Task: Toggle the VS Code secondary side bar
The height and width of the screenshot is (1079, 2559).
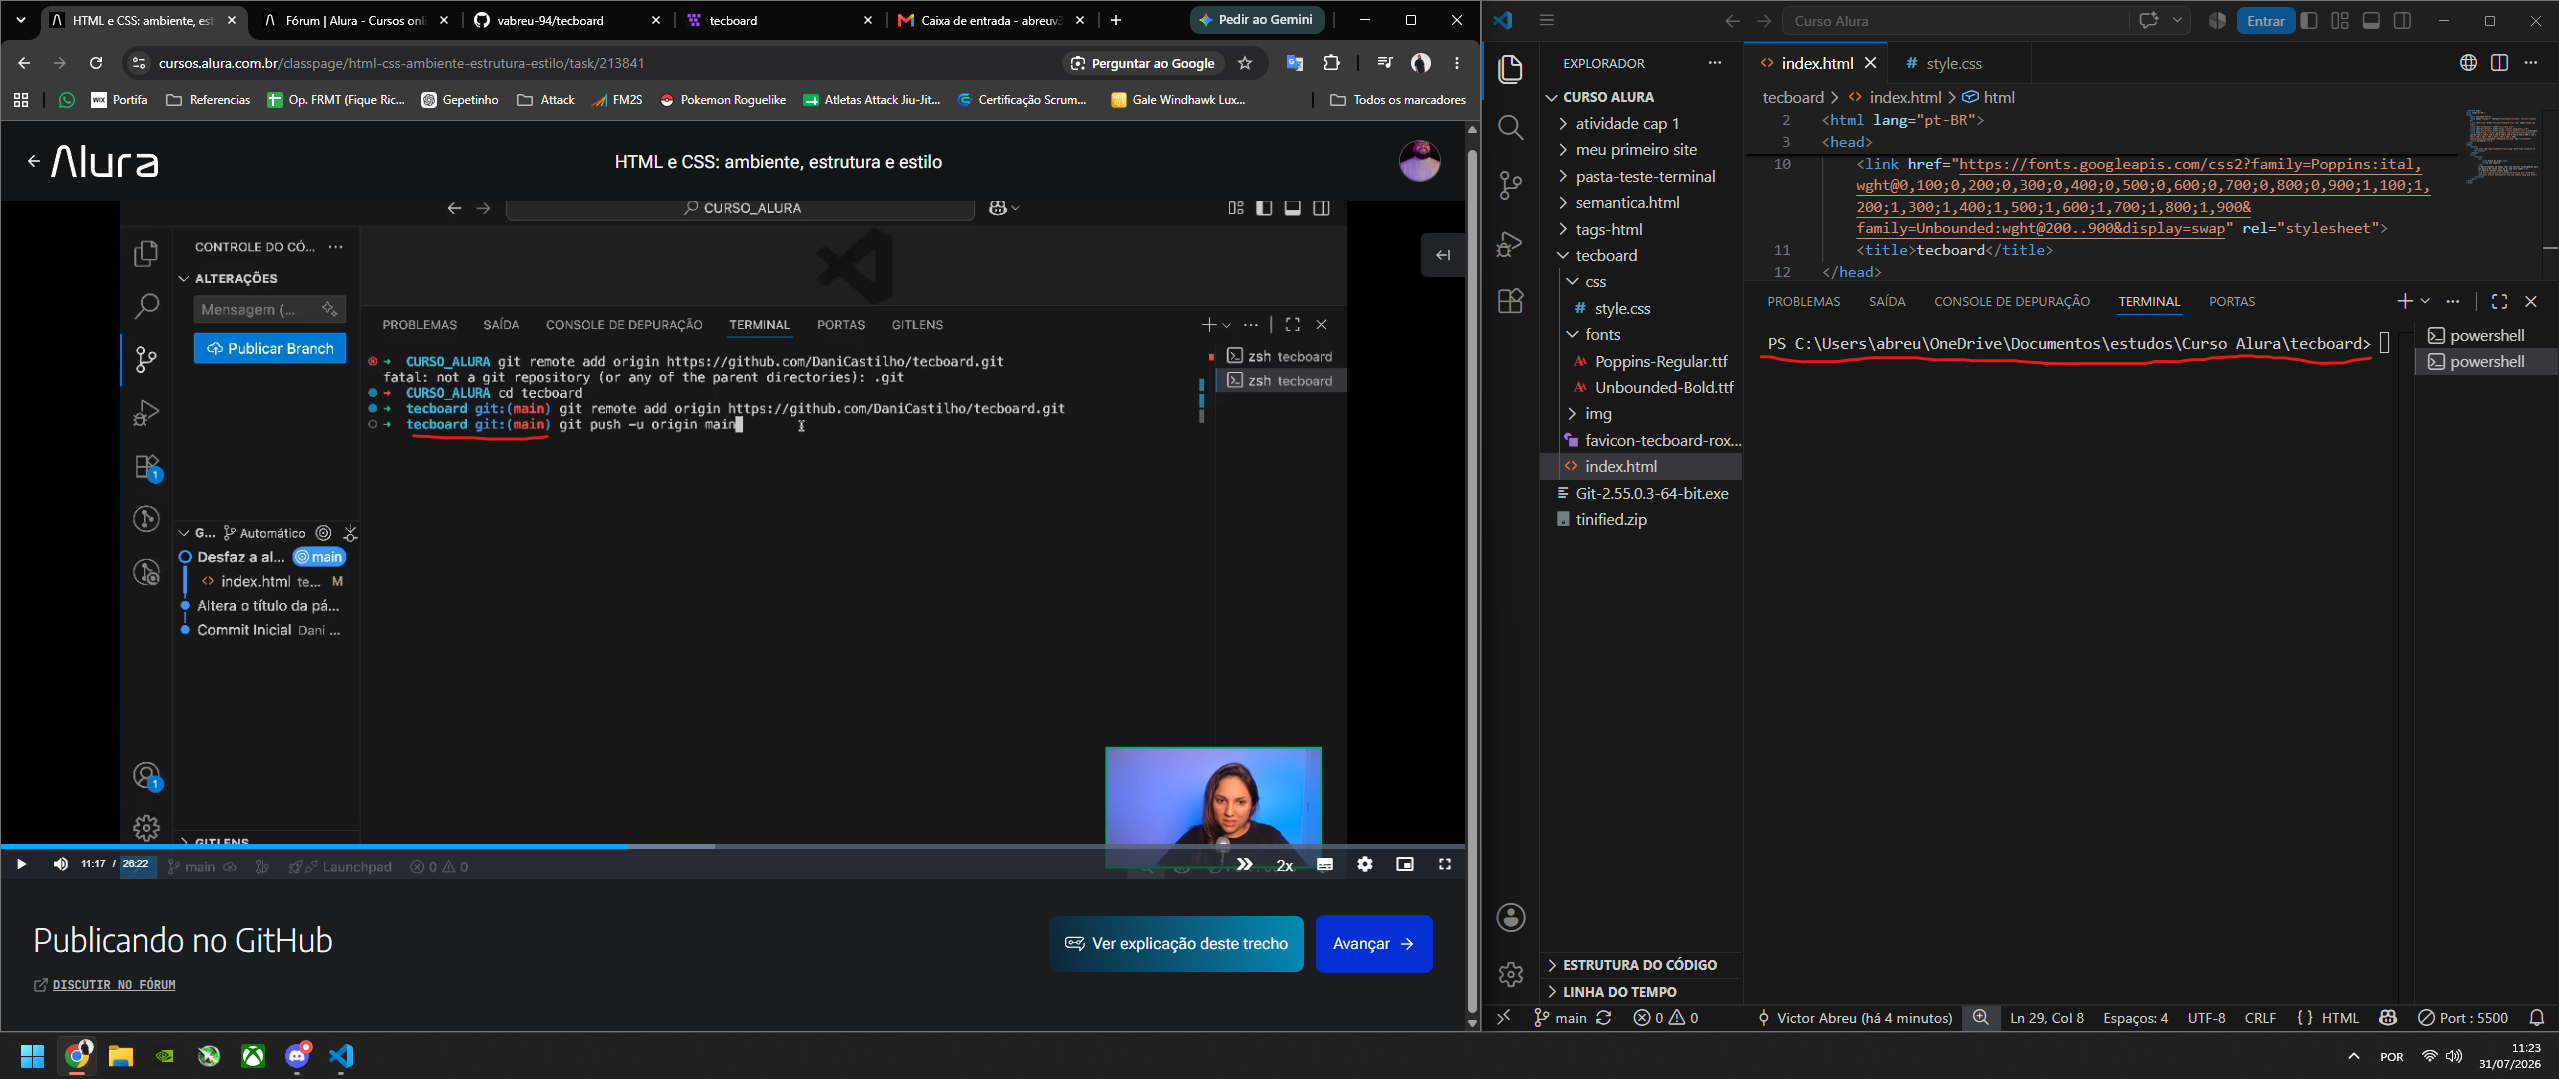Action: (2402, 20)
